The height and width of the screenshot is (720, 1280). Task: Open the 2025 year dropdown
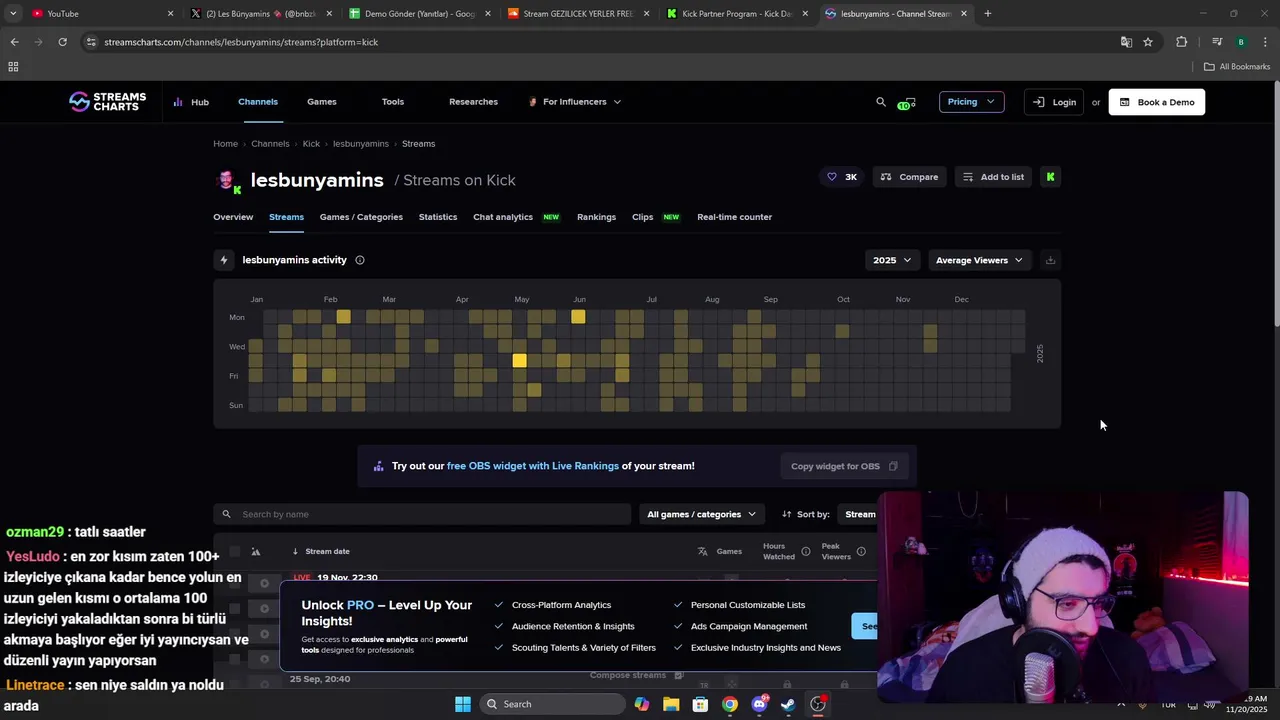pyautogui.click(x=892, y=260)
